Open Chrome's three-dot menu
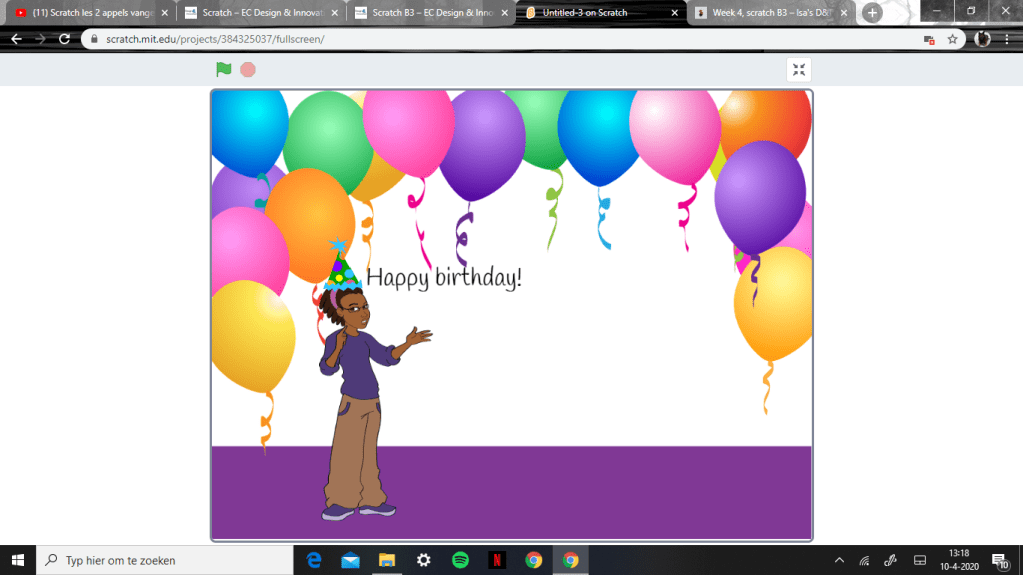This screenshot has height=575, width=1023. (x=1008, y=39)
